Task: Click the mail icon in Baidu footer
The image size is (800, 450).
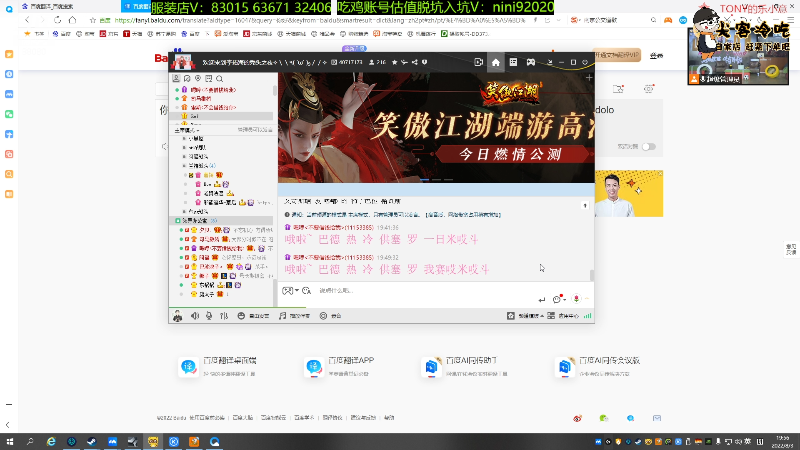Action: [x=657, y=418]
